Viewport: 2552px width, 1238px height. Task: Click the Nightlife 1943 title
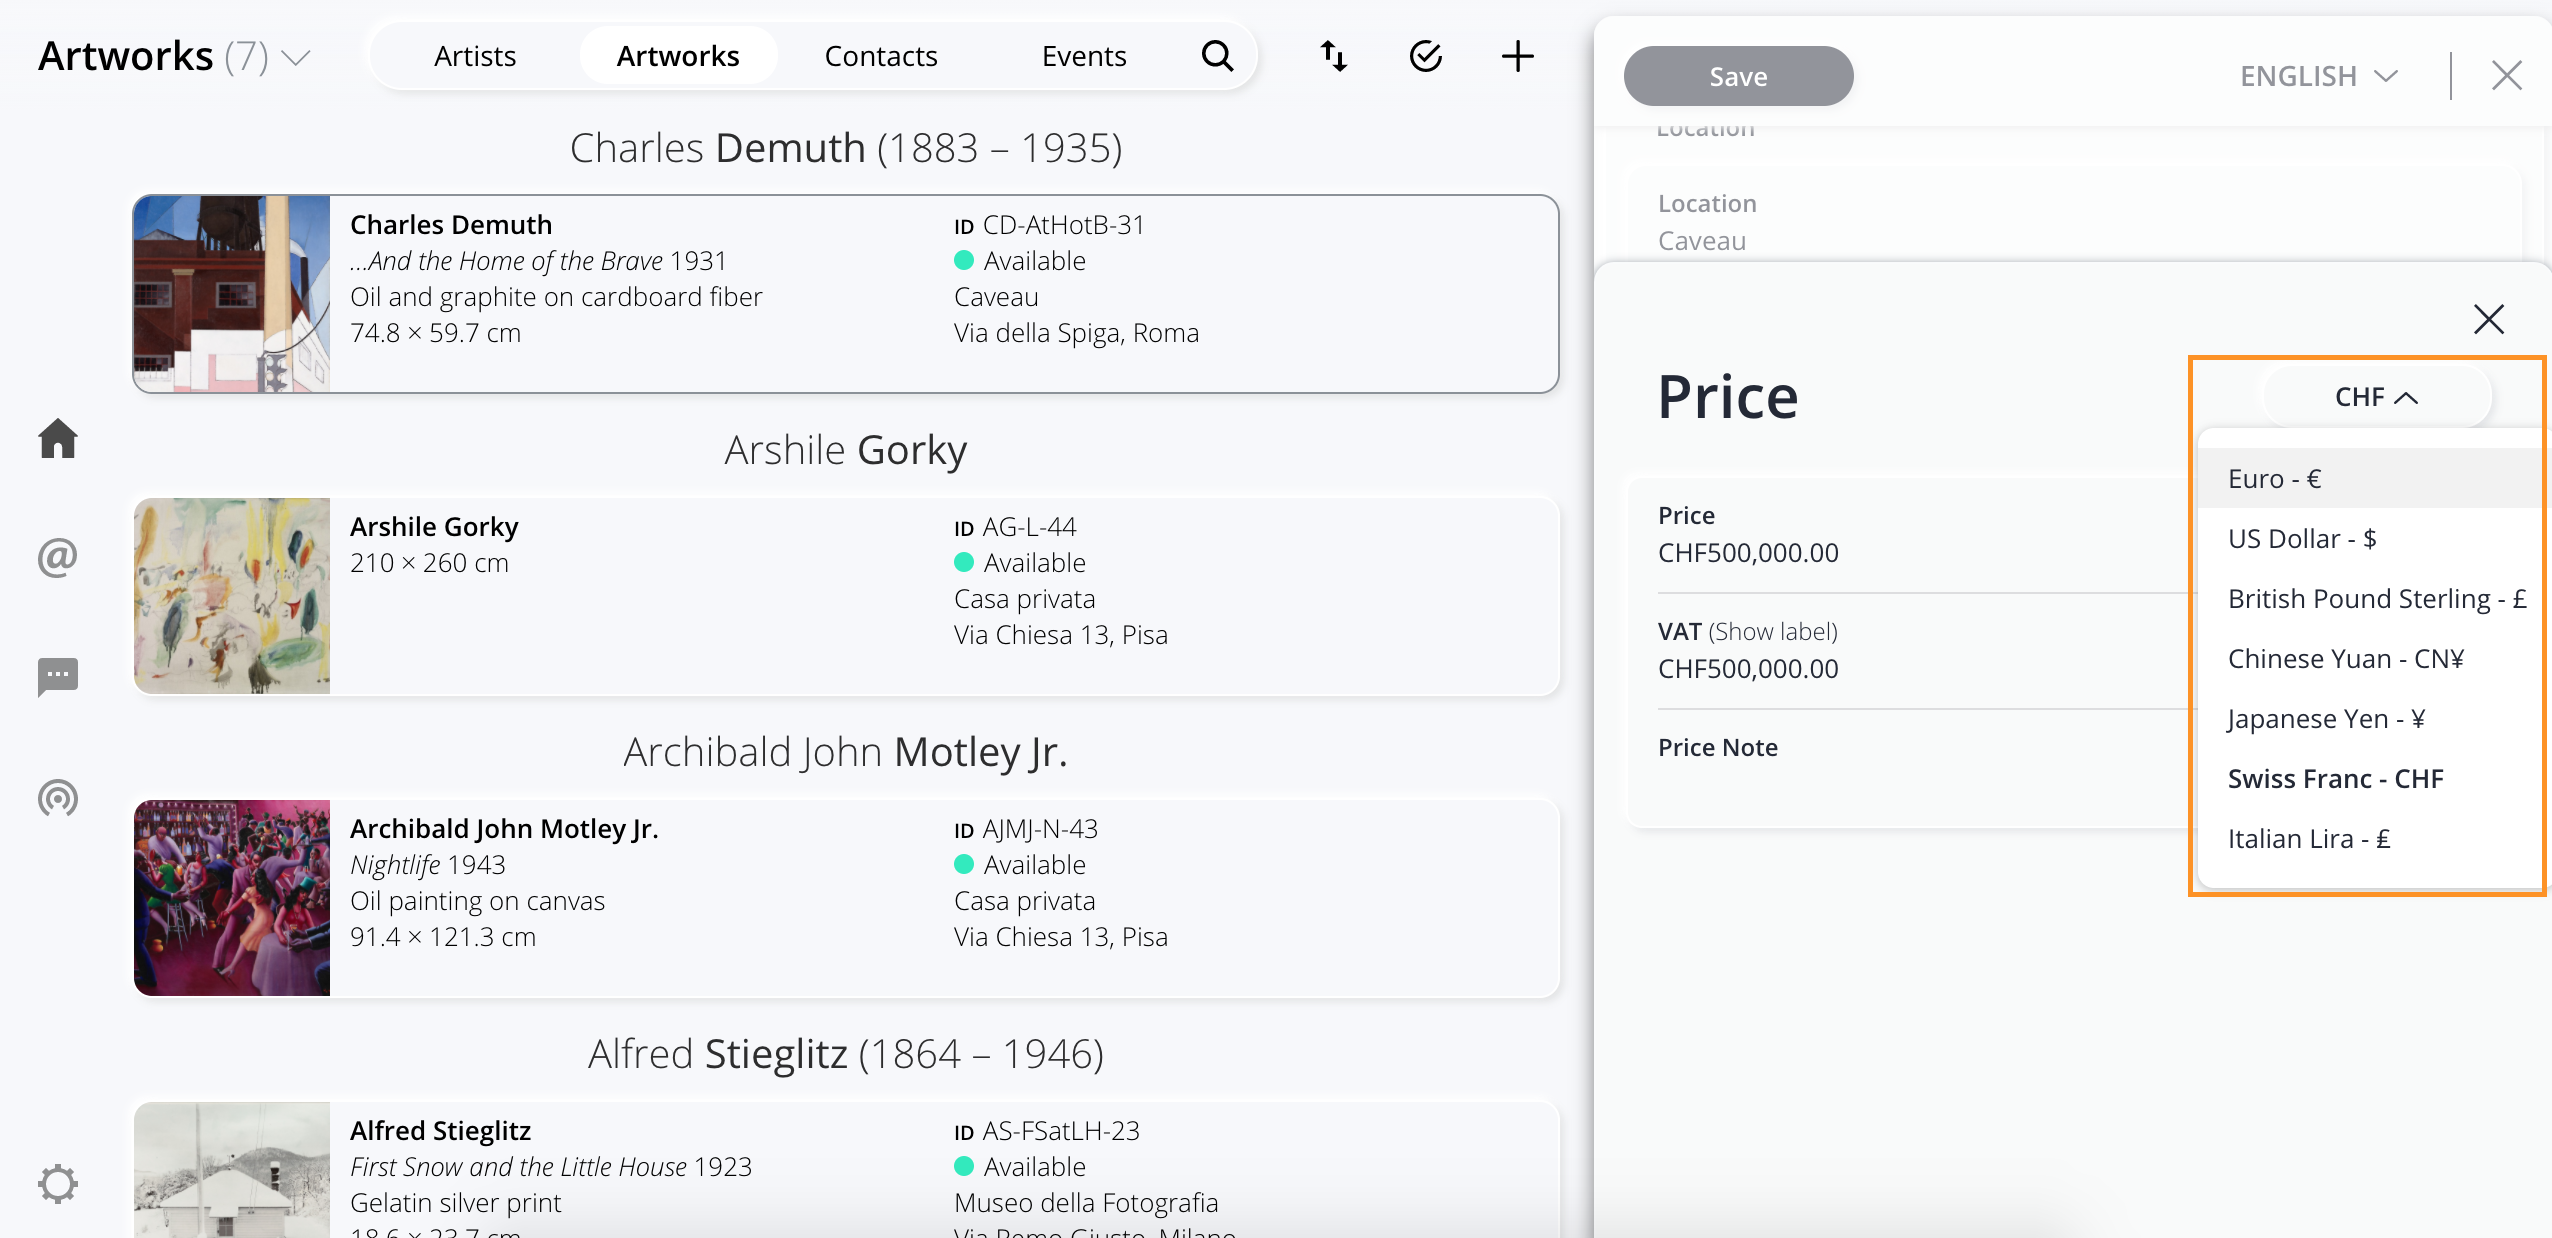428,865
